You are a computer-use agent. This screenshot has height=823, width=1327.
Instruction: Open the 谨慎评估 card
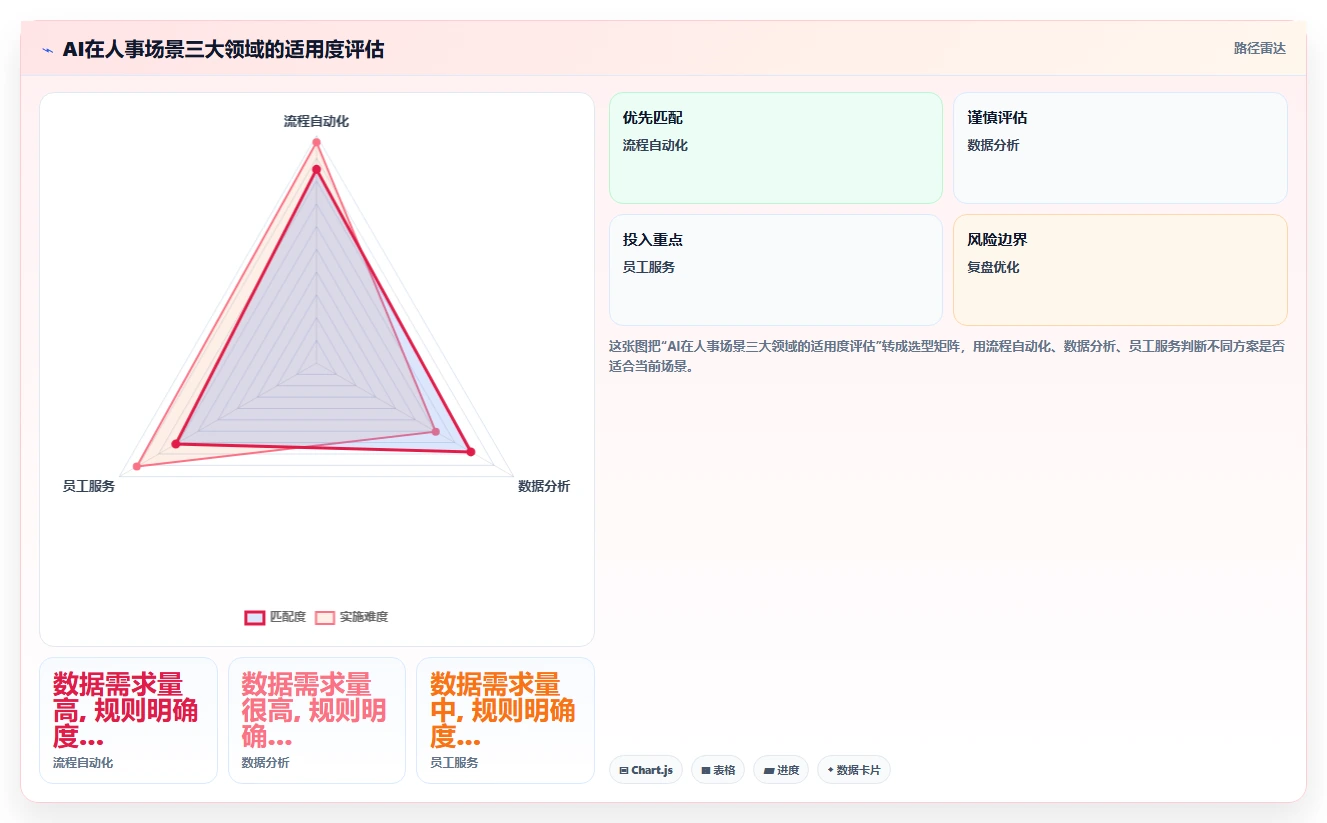[1120, 148]
